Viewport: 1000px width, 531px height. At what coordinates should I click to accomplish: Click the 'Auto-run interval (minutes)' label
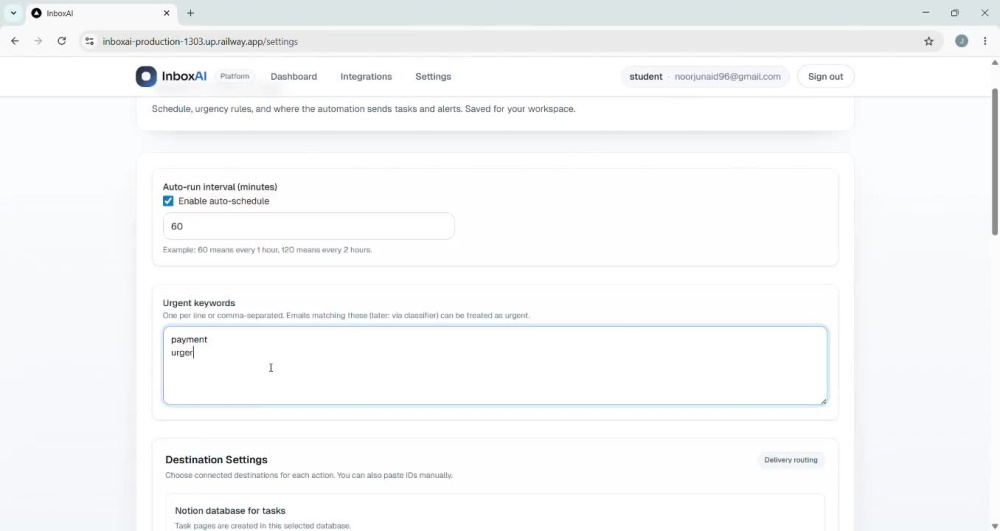pyautogui.click(x=220, y=187)
